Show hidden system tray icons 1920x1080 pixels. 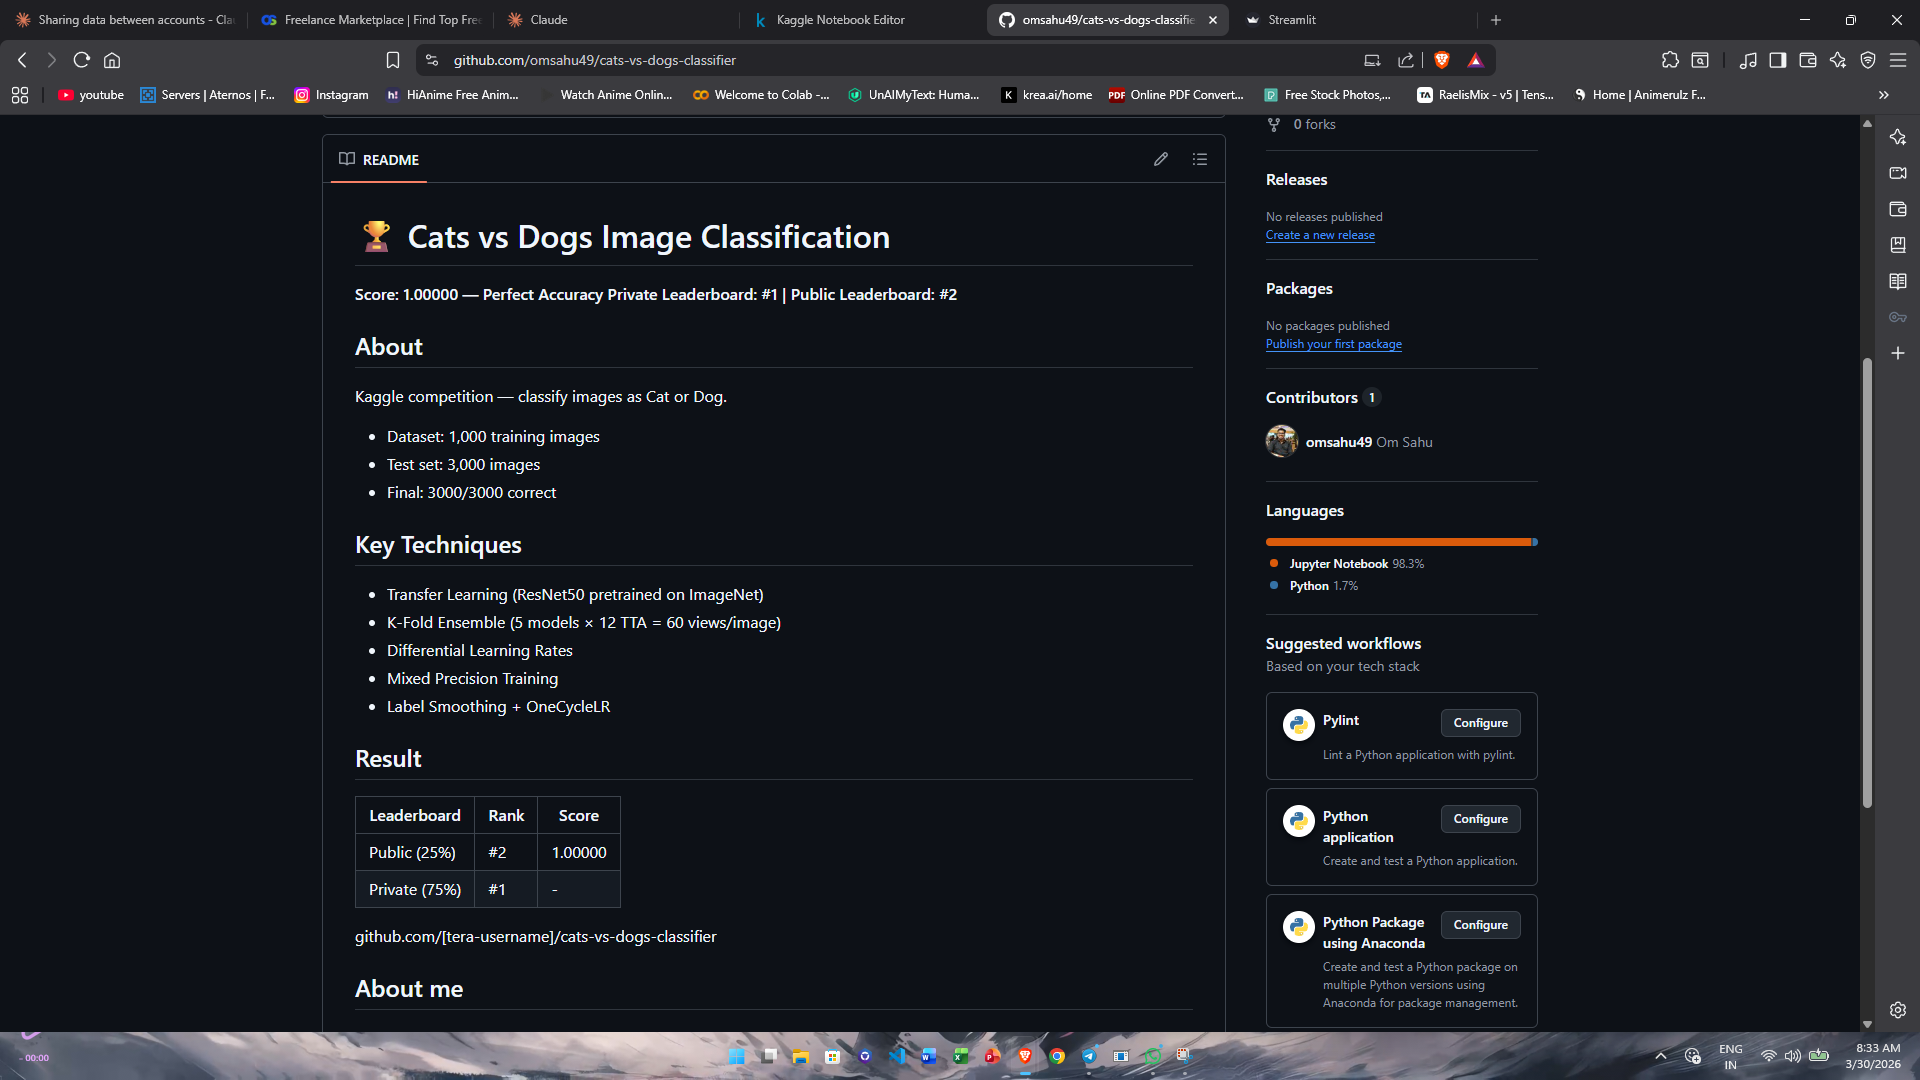click(1661, 1056)
